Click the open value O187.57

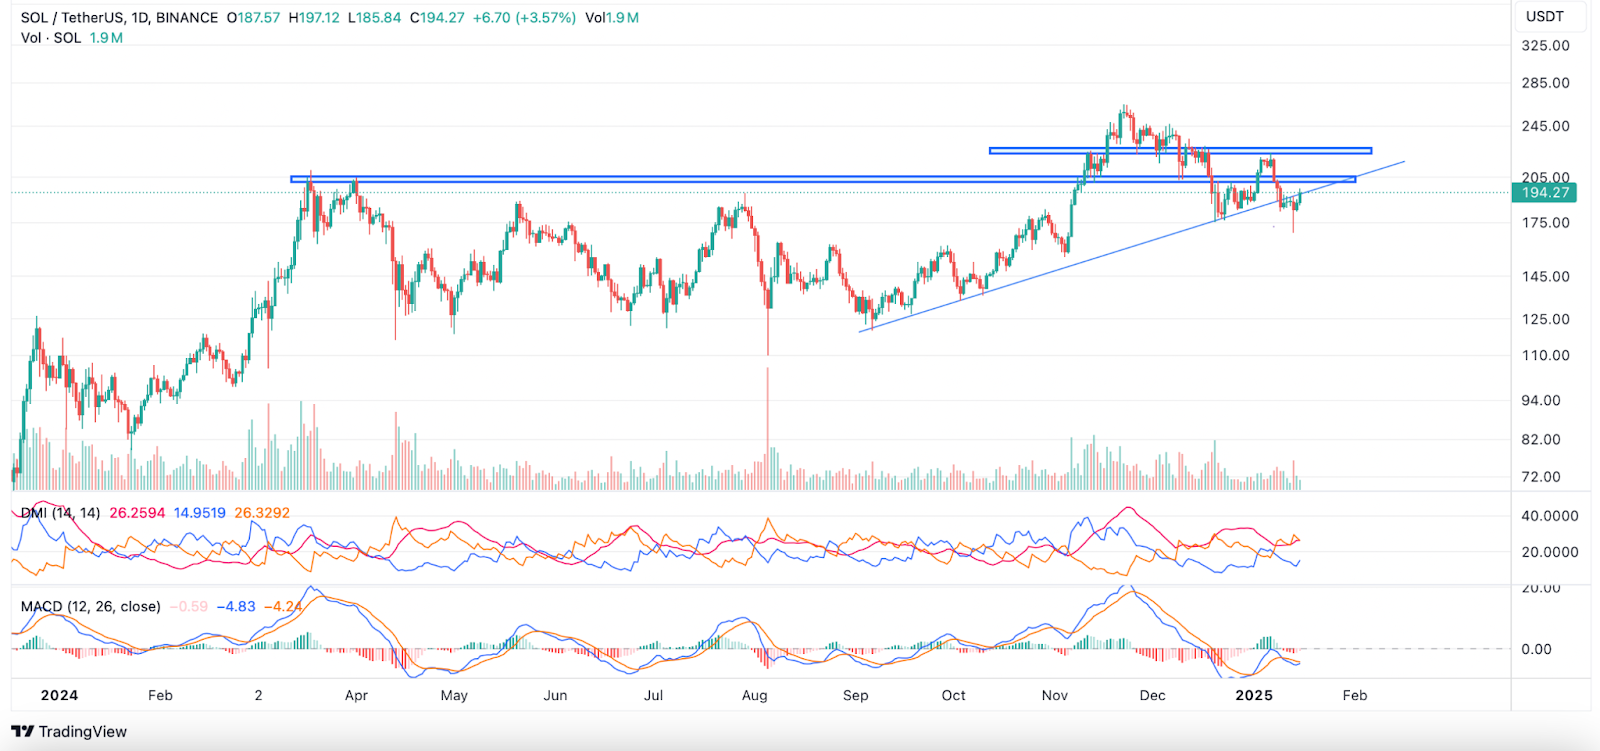click(253, 18)
